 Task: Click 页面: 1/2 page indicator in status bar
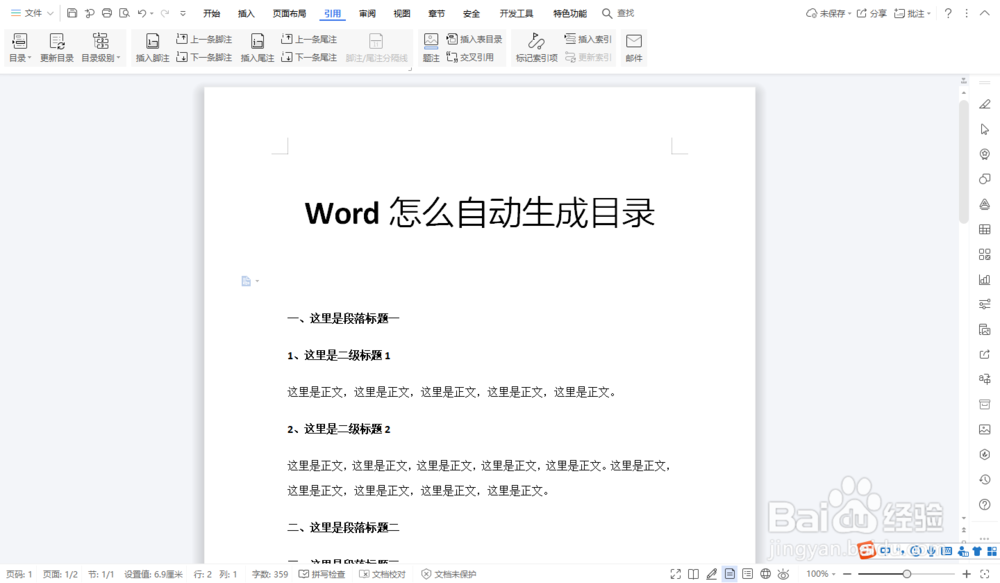[60, 574]
